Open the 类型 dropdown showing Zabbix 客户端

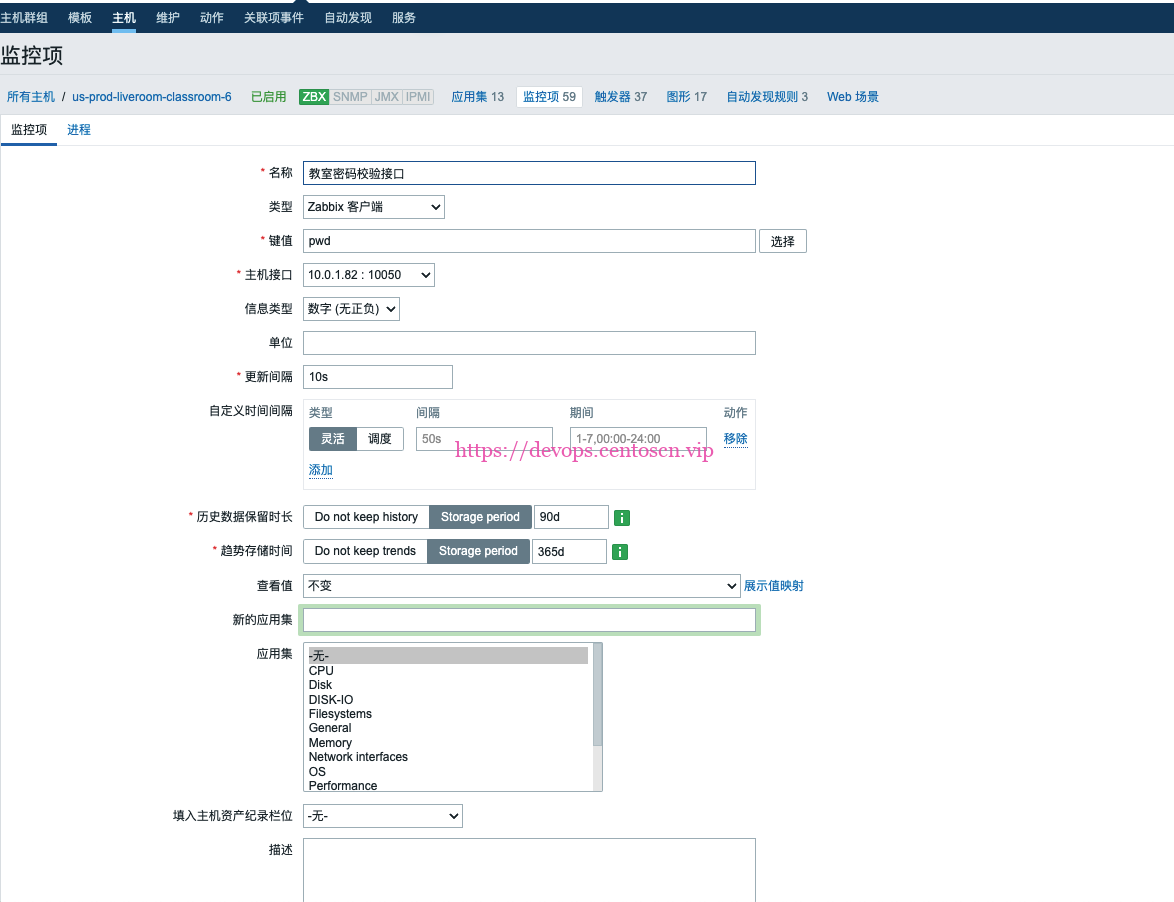tap(374, 207)
